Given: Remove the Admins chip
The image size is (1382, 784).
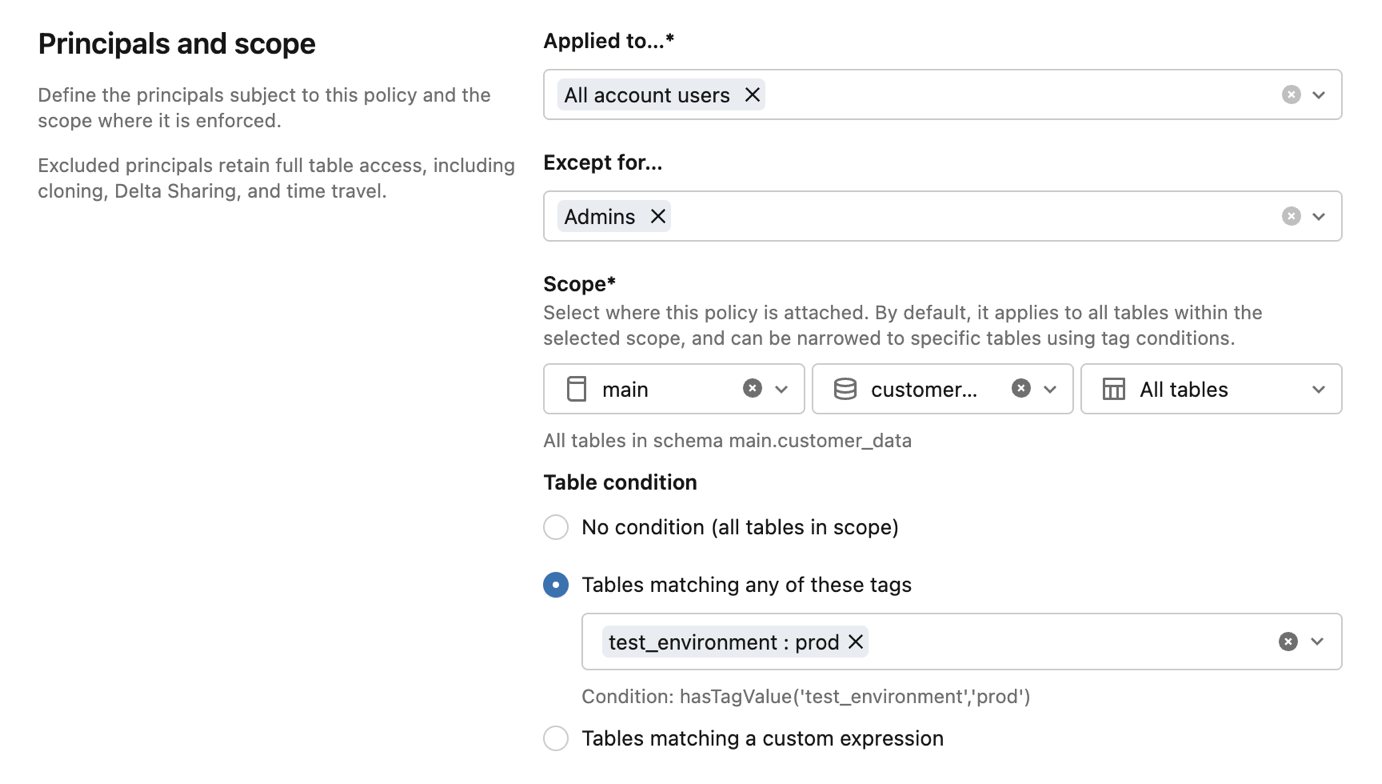Looking at the screenshot, I should click(658, 216).
